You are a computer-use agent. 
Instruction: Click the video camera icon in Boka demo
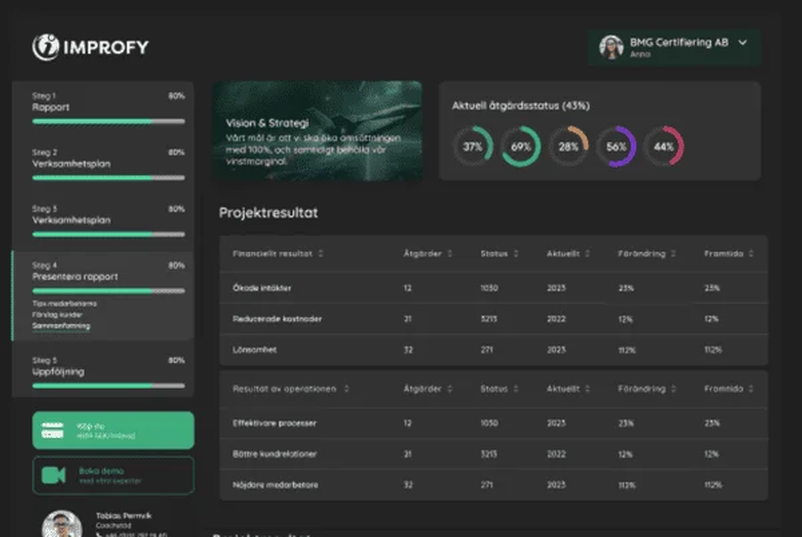[x=53, y=476]
